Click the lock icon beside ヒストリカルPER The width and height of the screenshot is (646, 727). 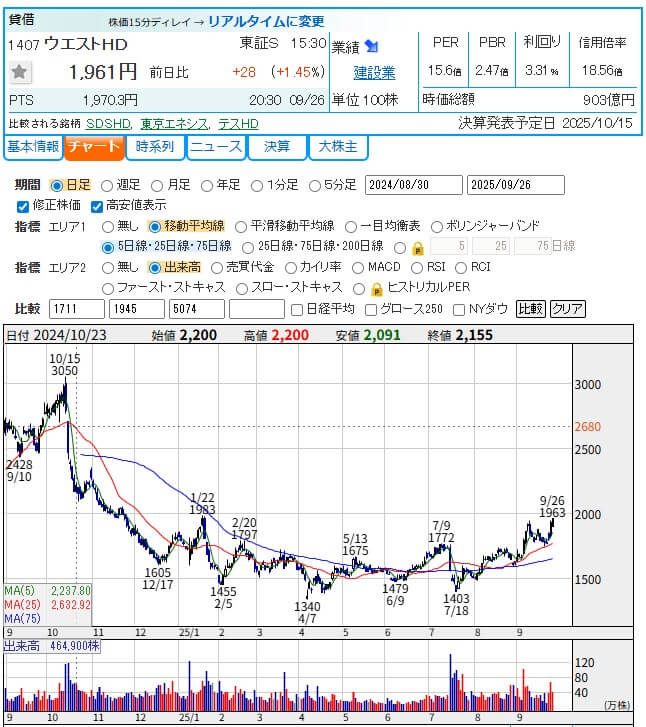(x=377, y=288)
